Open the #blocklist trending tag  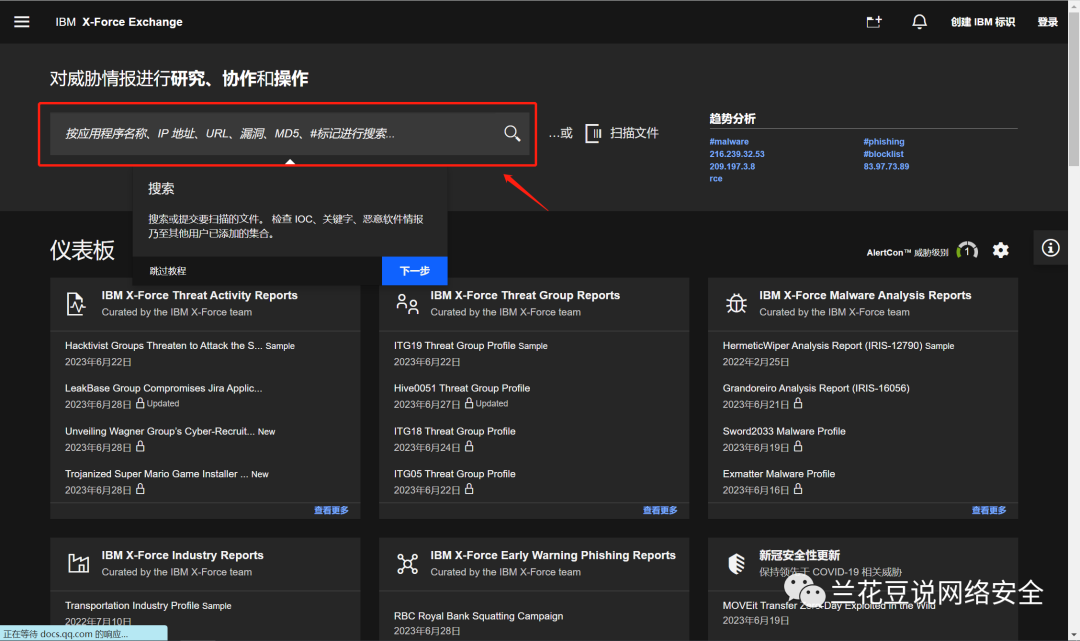pyautogui.click(x=884, y=154)
